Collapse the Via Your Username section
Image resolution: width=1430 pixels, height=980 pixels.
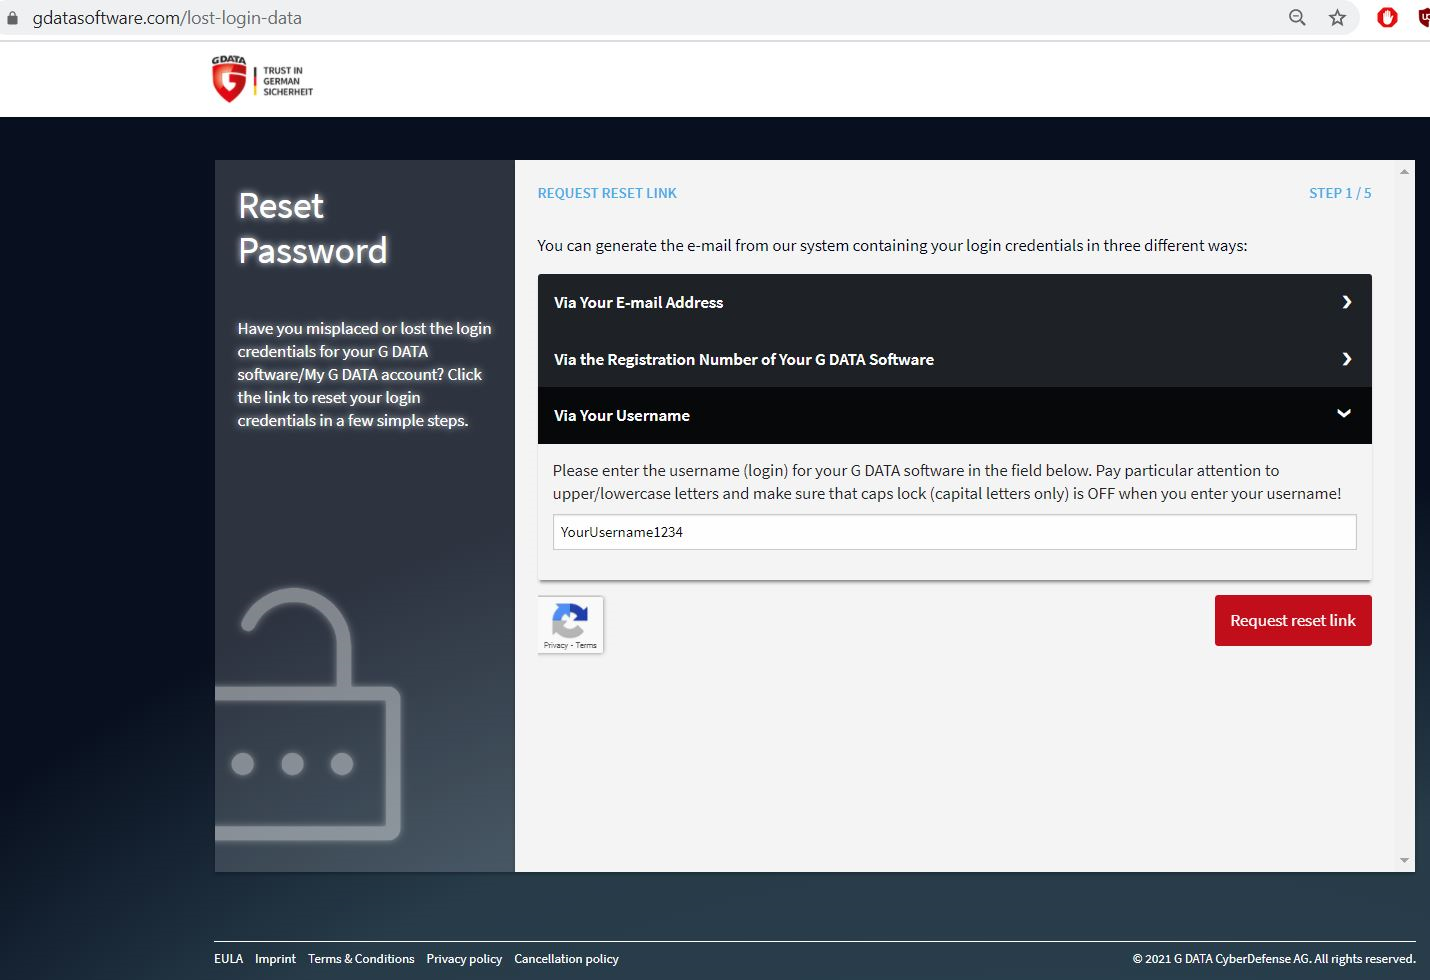coord(955,415)
